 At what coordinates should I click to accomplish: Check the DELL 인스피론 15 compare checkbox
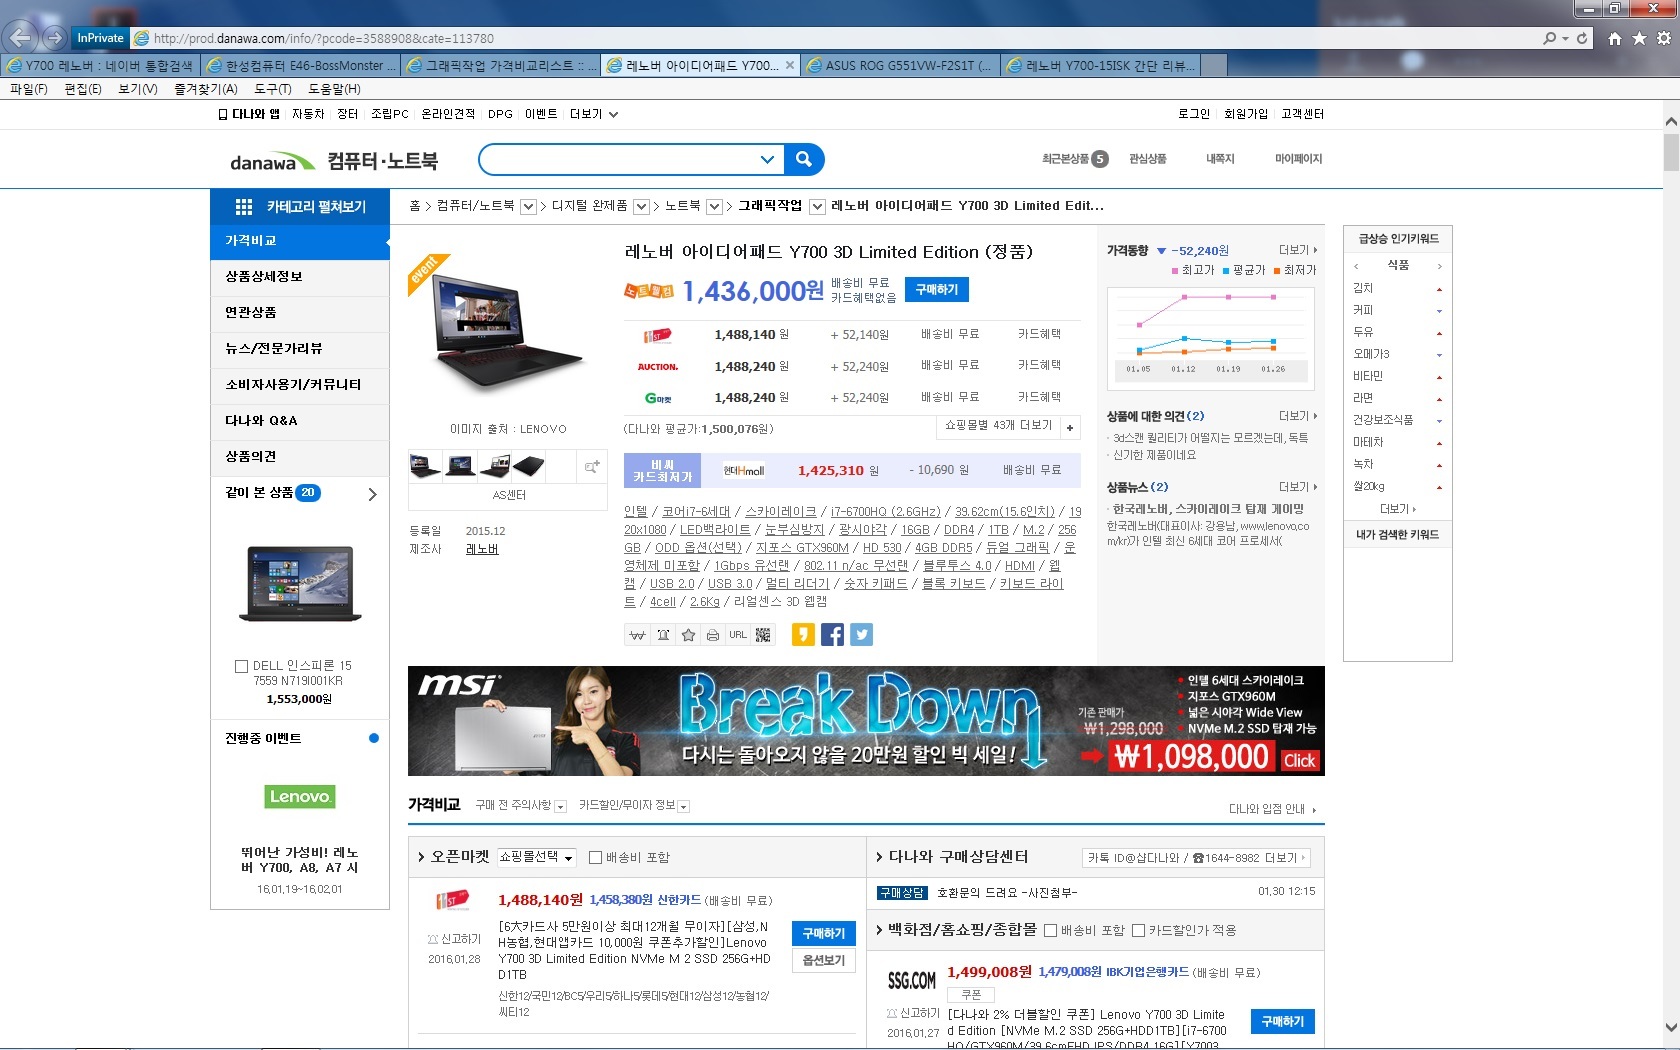[x=241, y=666]
